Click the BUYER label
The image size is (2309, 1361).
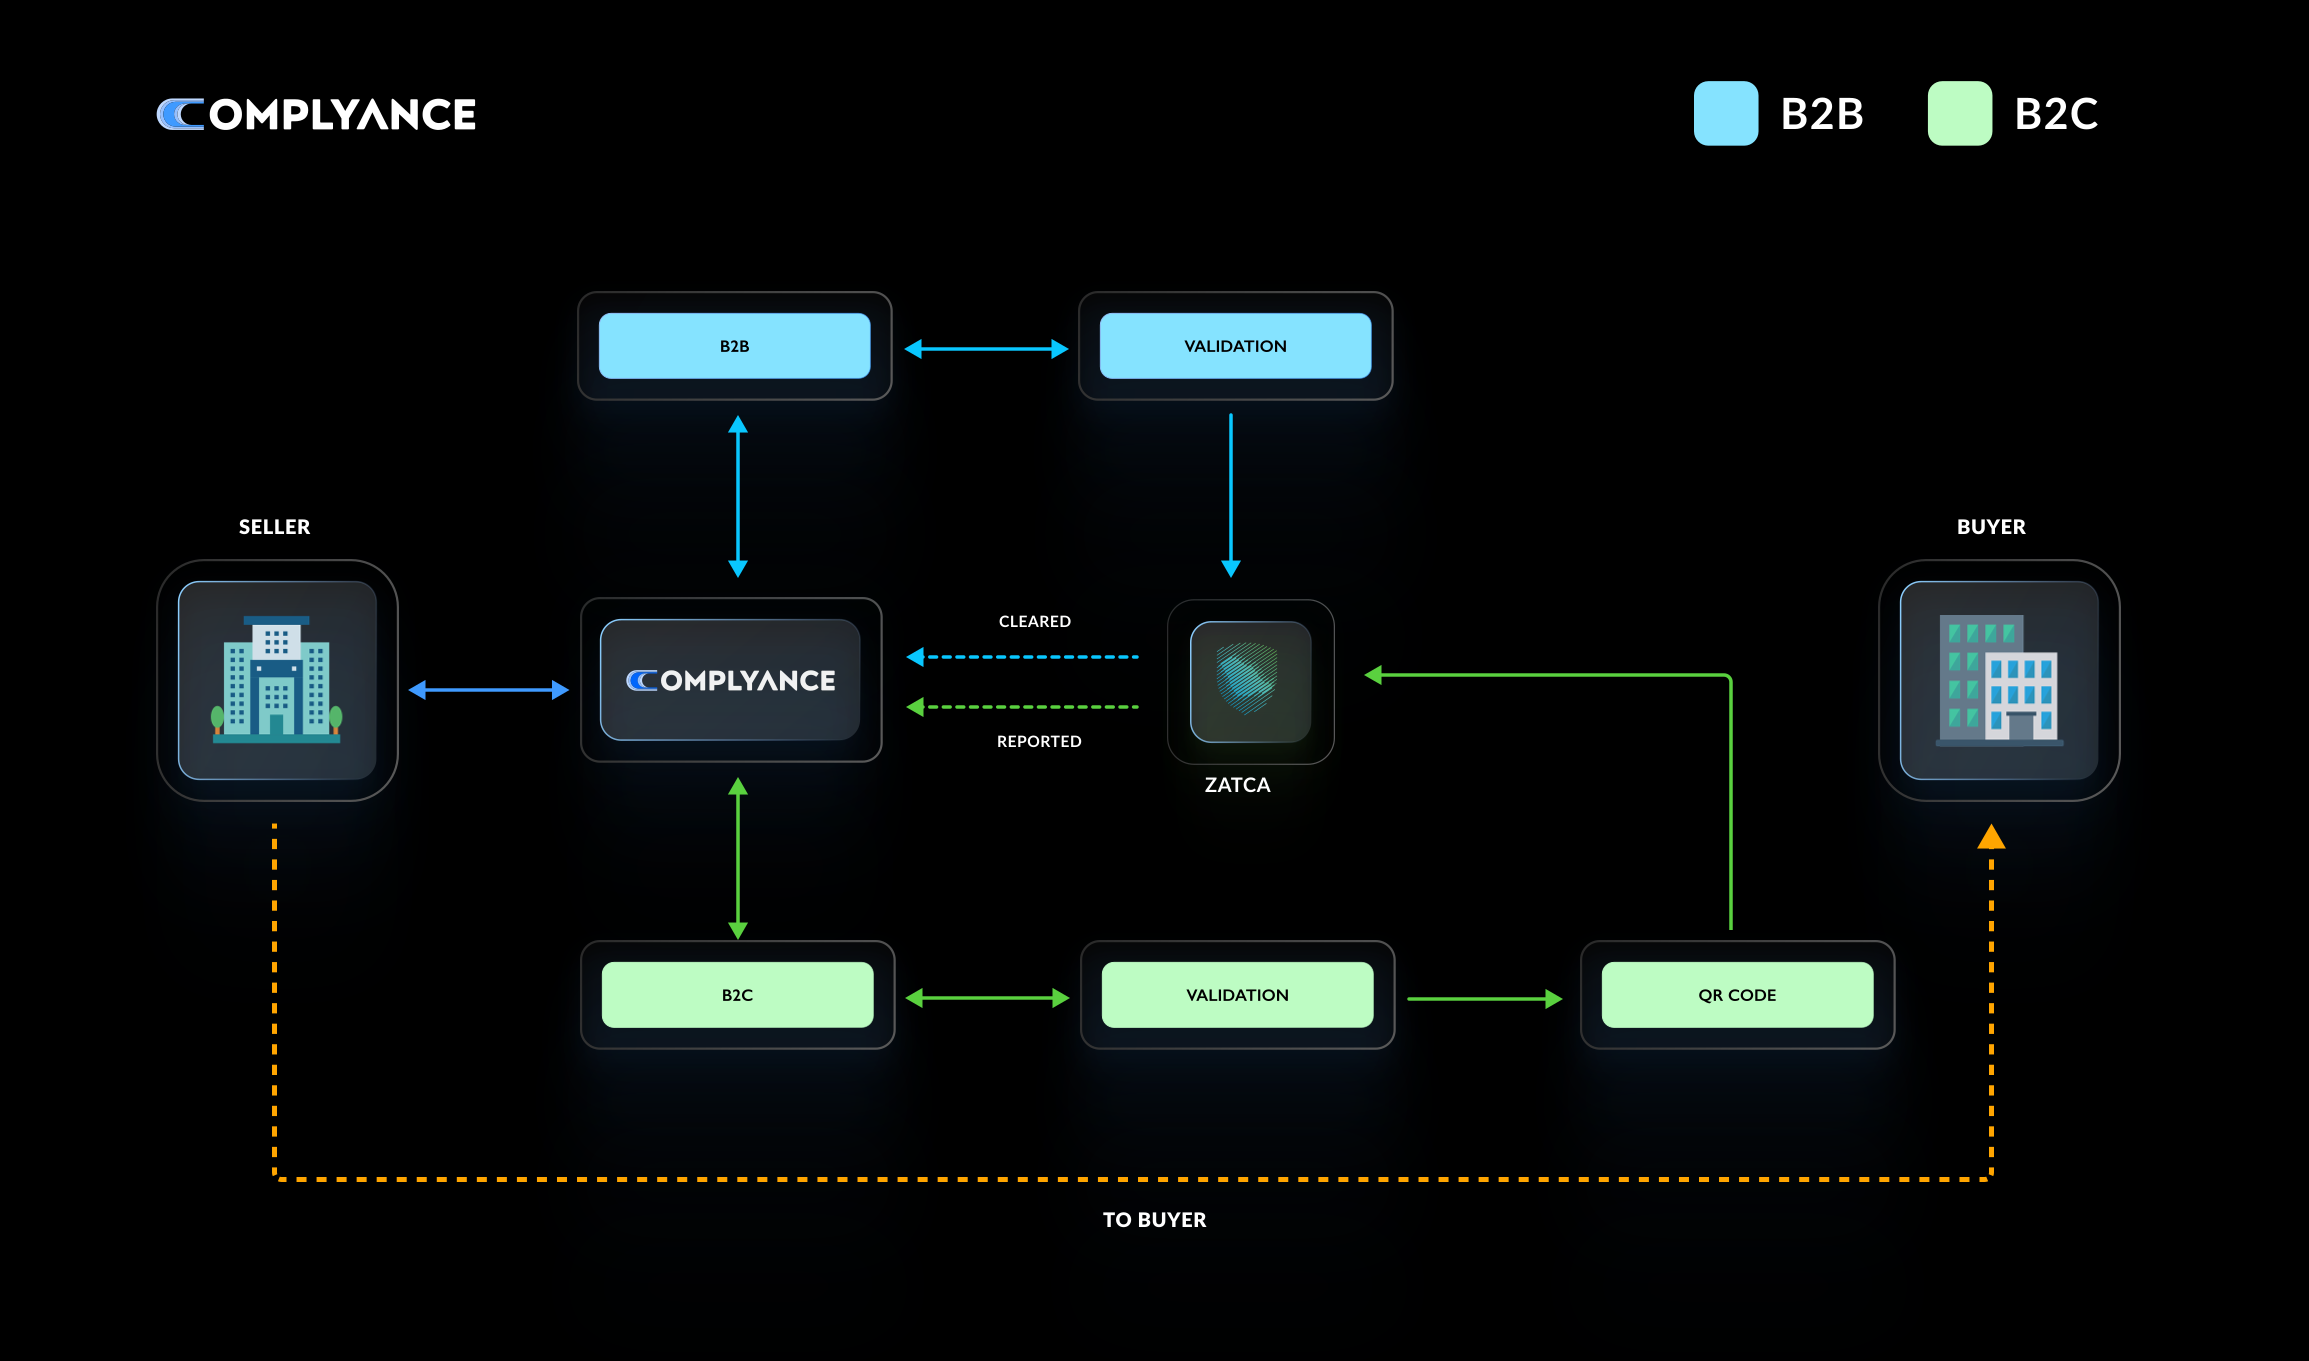pos(1991,527)
